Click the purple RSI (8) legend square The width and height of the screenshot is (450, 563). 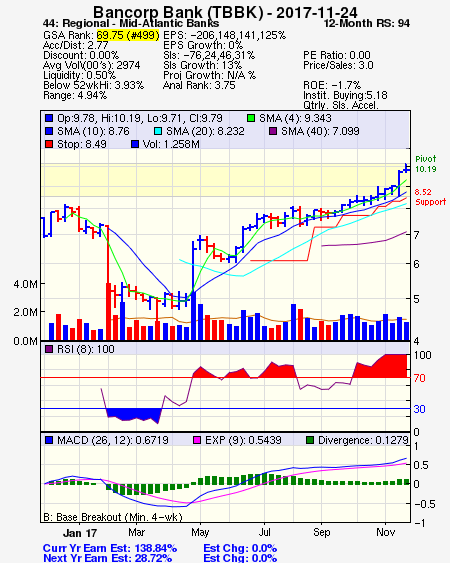point(49,349)
